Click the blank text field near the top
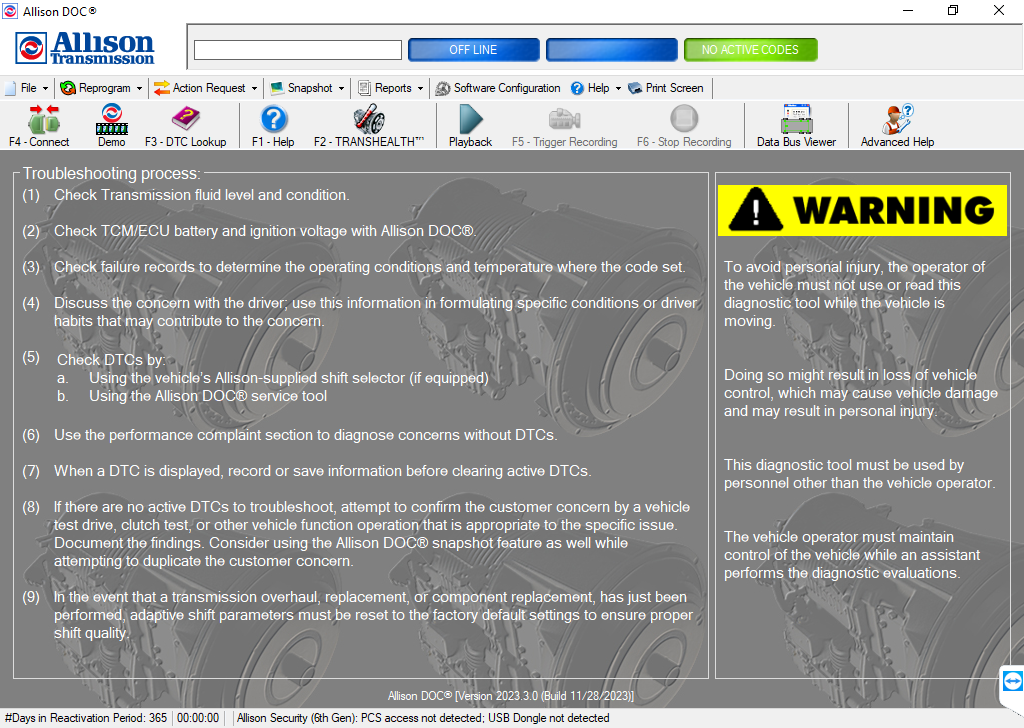Image resolution: width=1024 pixels, height=728 pixels. (297, 49)
